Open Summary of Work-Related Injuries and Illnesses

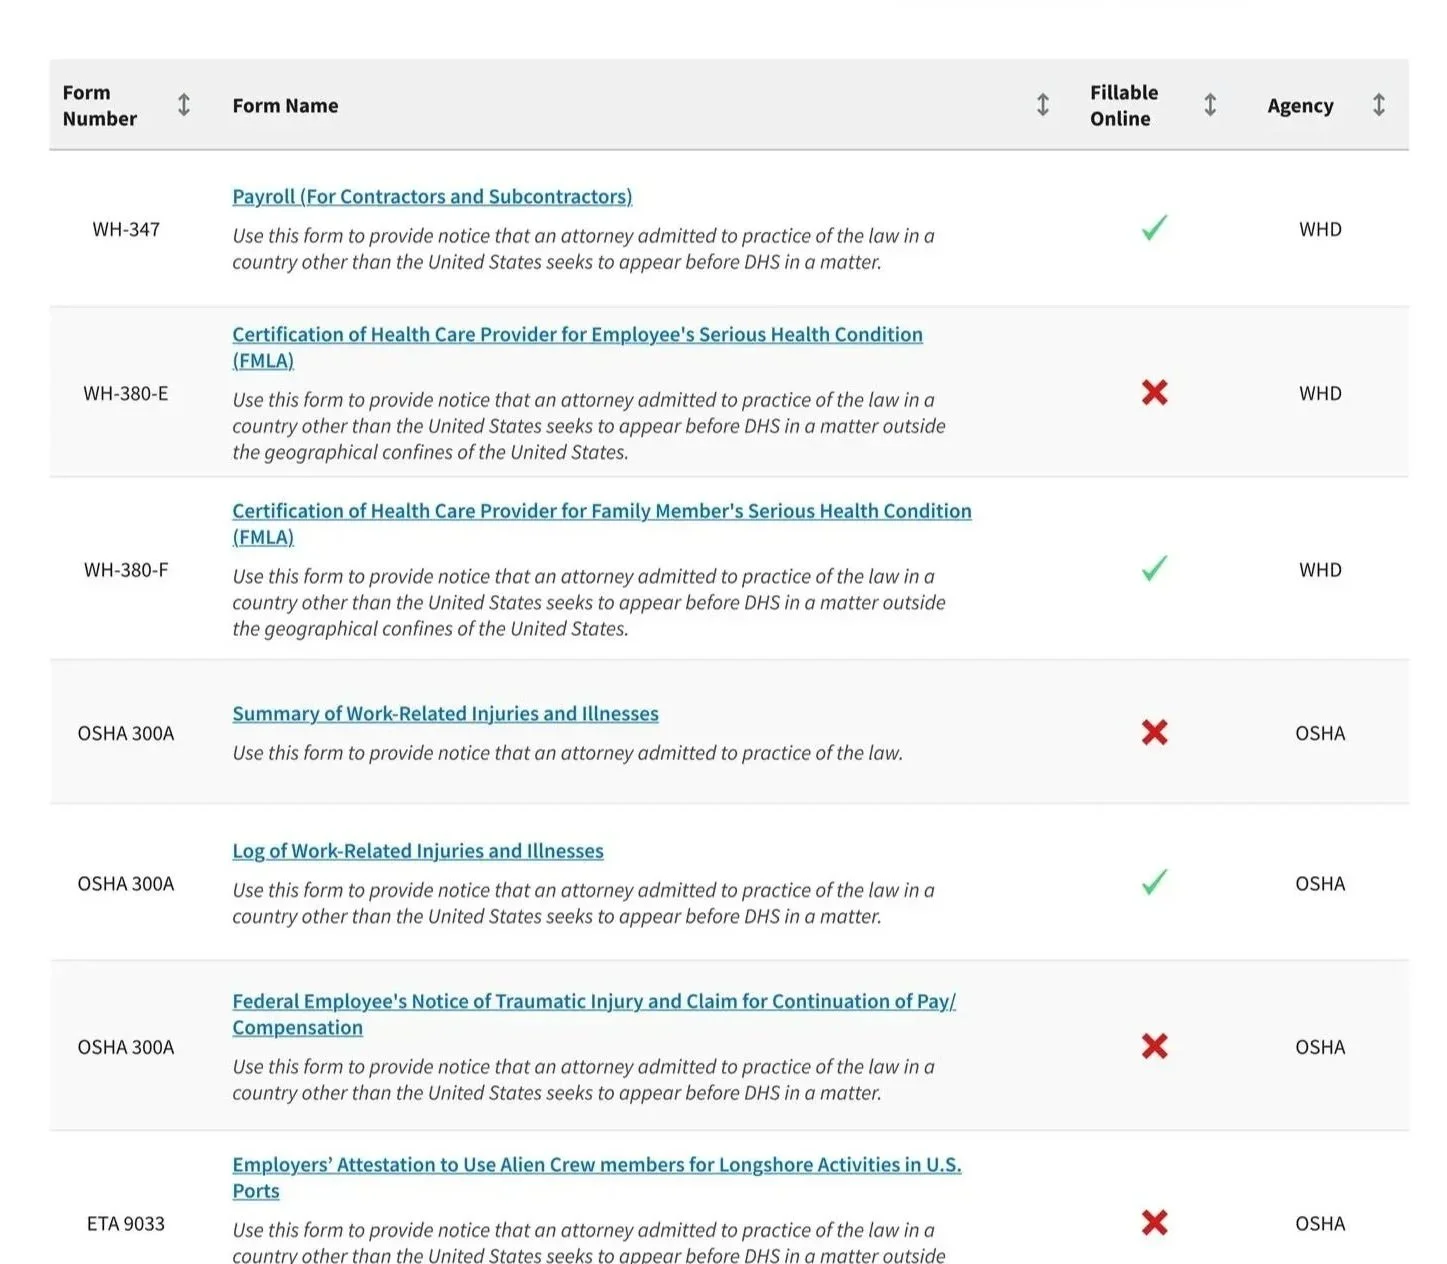coord(445,713)
